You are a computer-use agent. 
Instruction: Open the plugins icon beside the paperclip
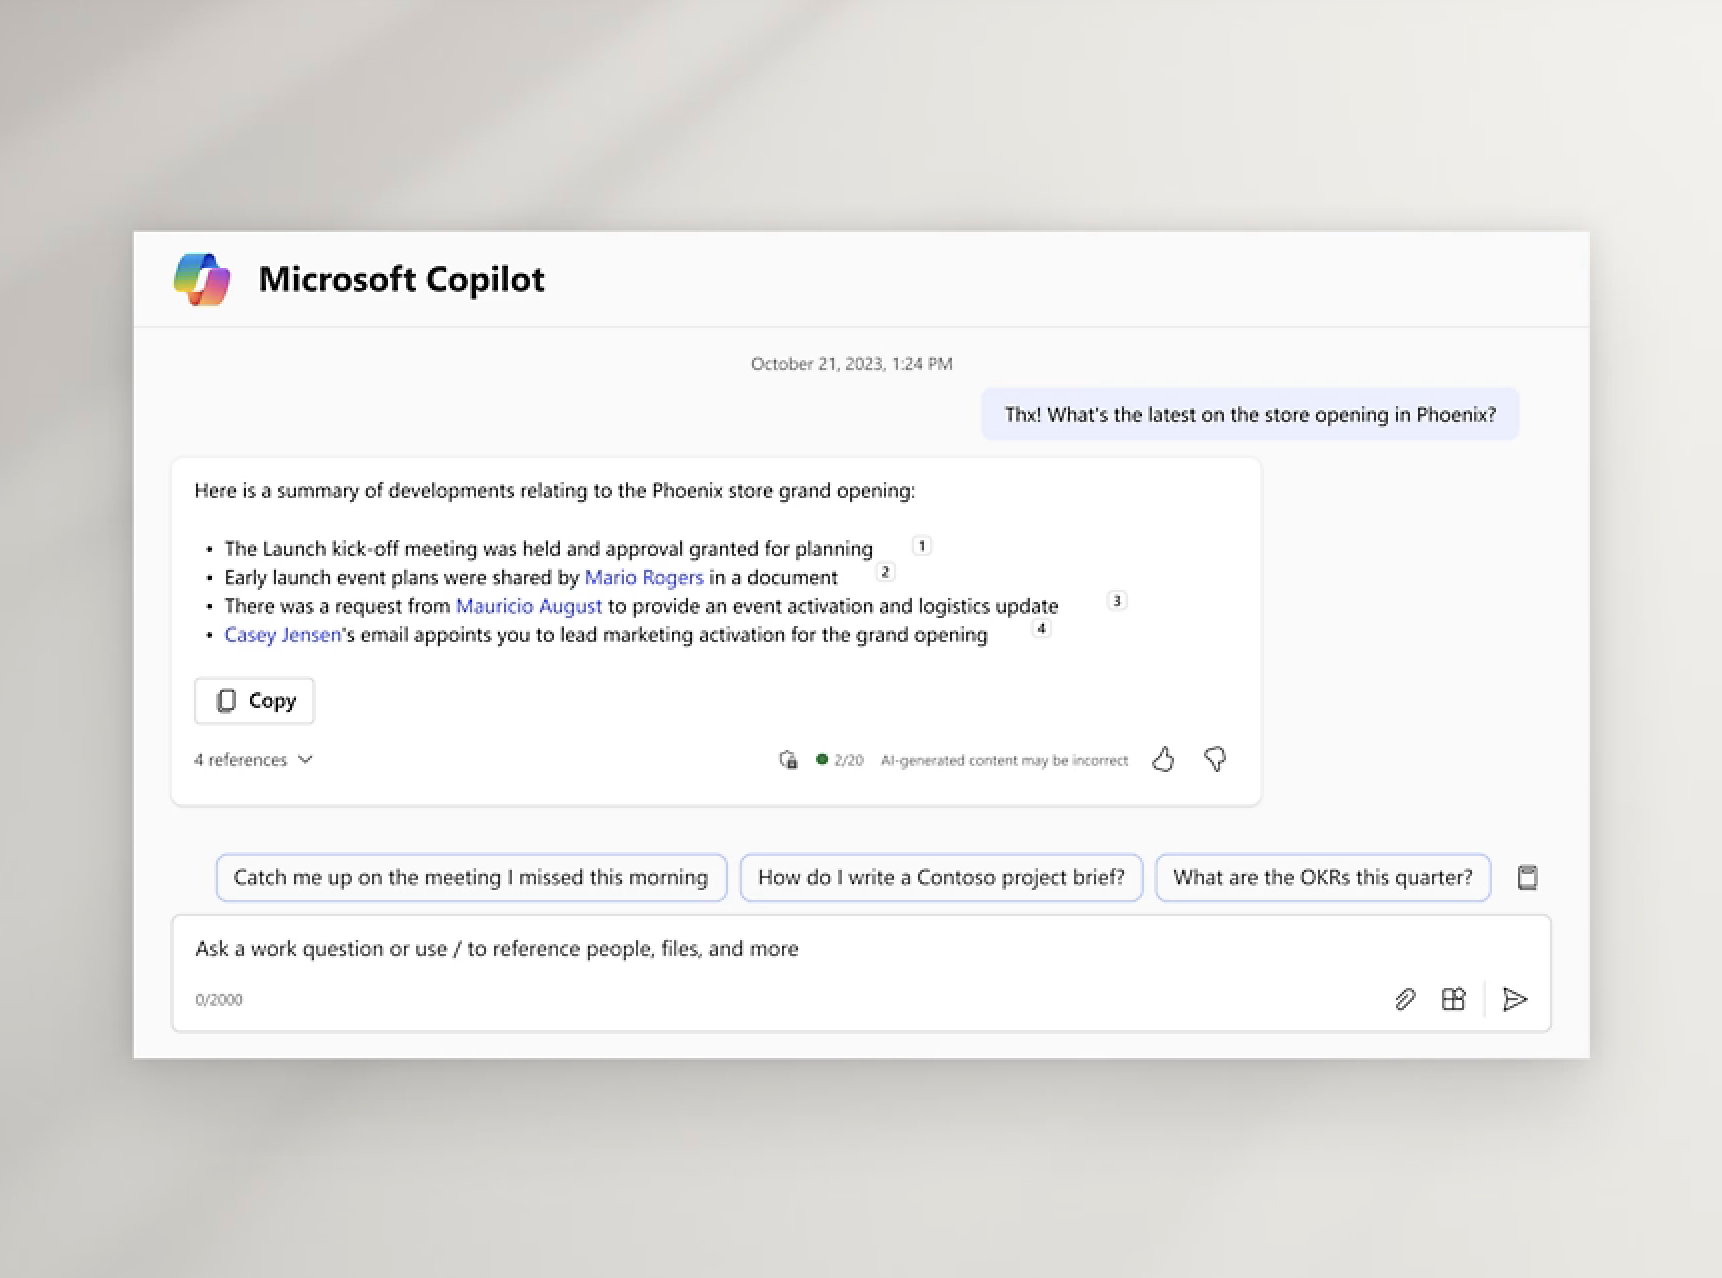click(1453, 999)
